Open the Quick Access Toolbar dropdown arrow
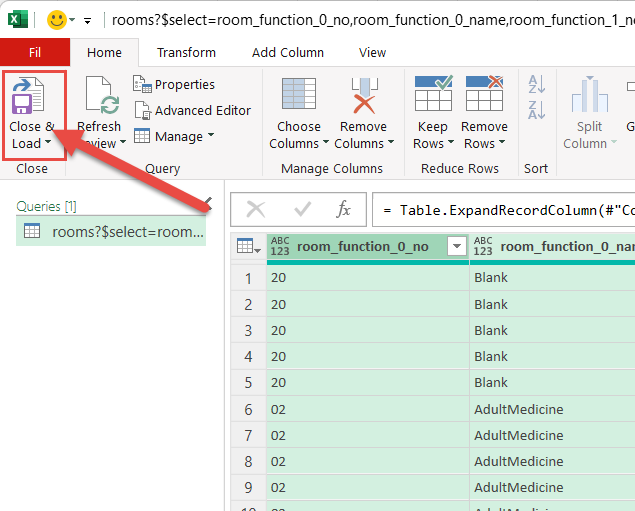635x511 pixels. tap(88, 20)
